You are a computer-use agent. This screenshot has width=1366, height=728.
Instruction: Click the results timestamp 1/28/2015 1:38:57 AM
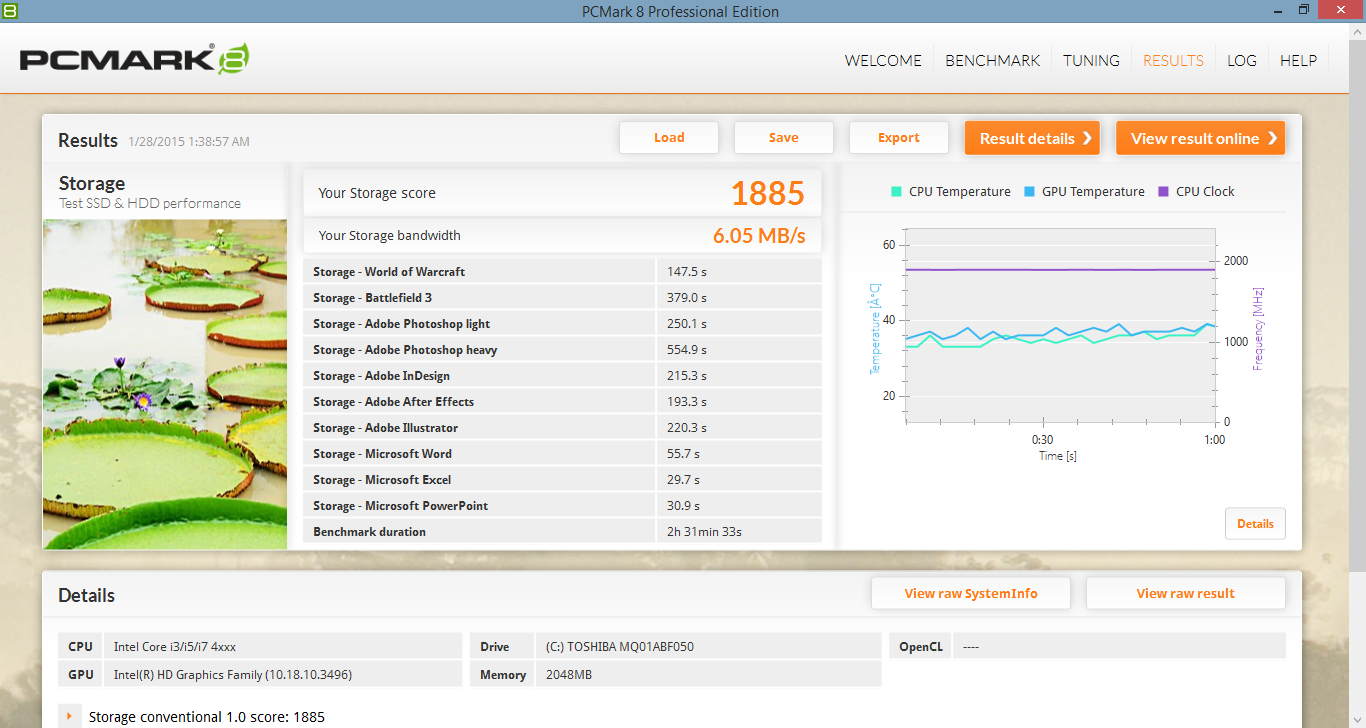189,141
